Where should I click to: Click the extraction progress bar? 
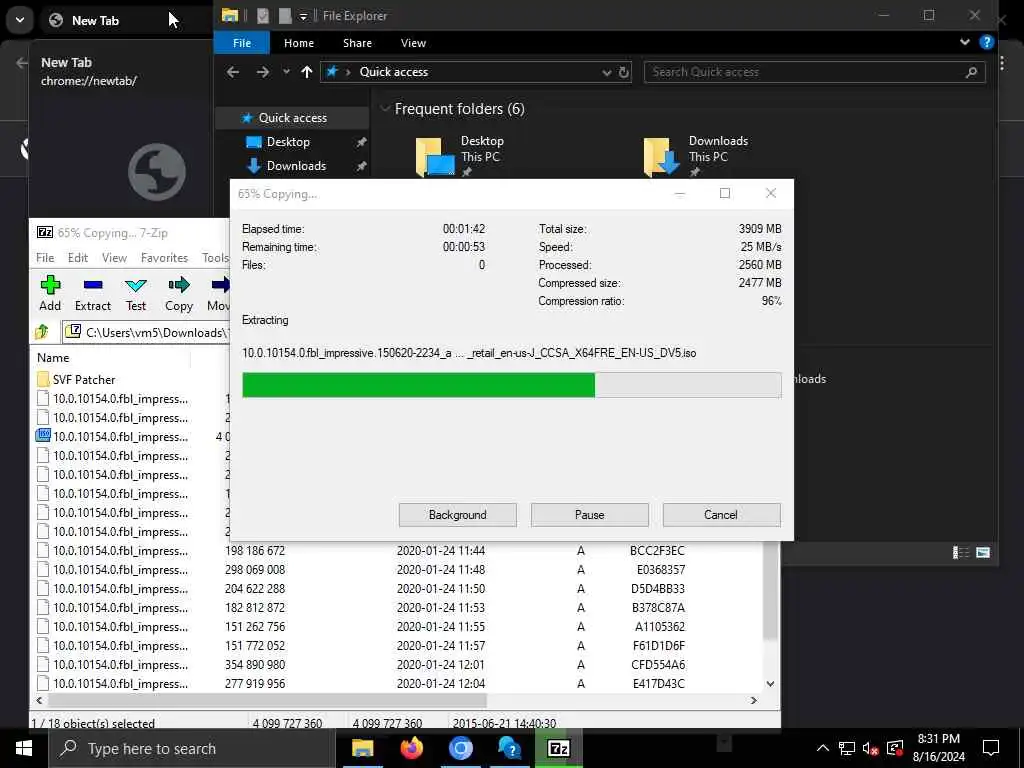coord(511,385)
